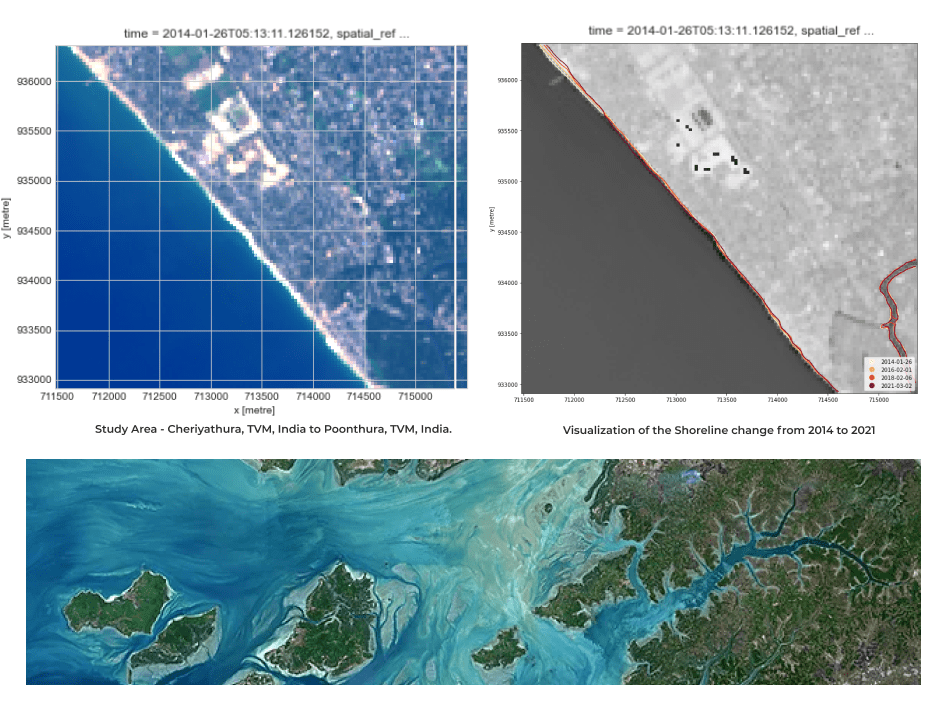Select the 2021-03-02 dark red legend entry
Screen dimensions: 947x707
pos(873,385)
